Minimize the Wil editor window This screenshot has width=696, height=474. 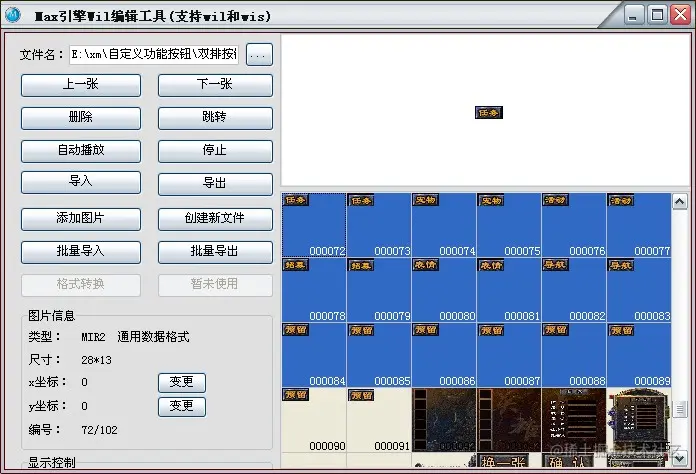pyautogui.click(x=633, y=15)
